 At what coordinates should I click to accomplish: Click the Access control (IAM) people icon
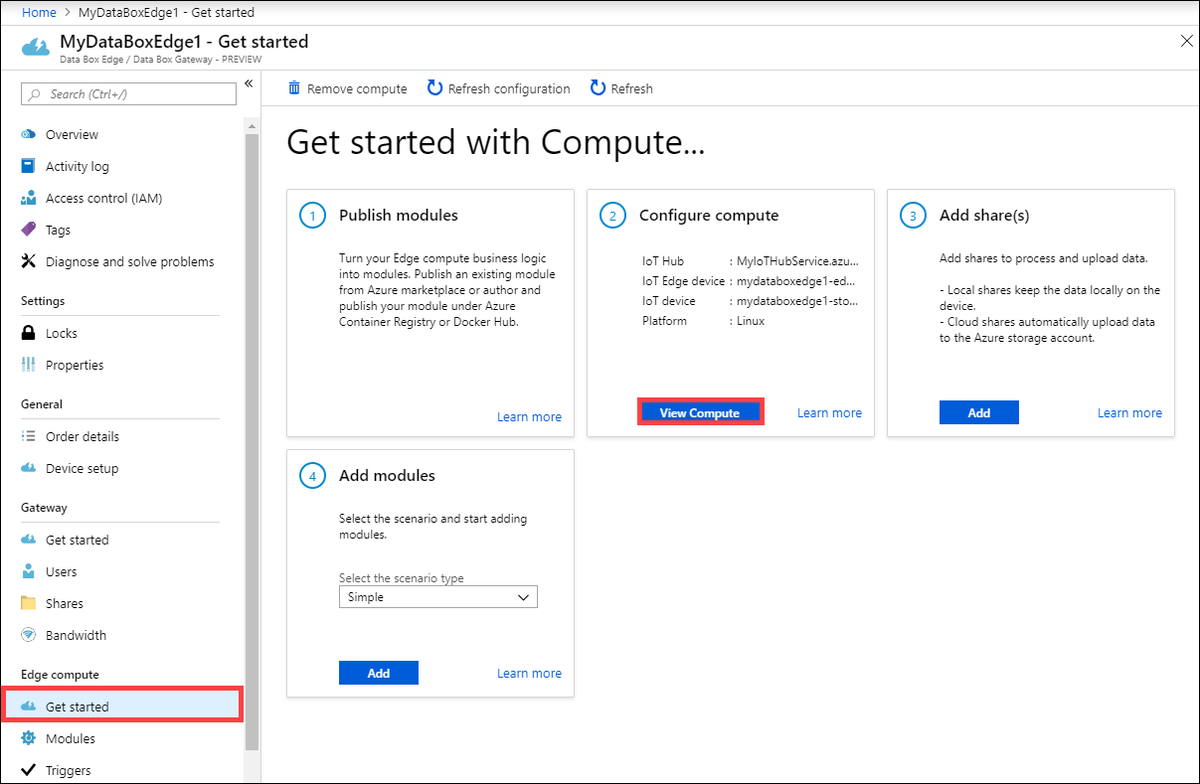(x=29, y=199)
